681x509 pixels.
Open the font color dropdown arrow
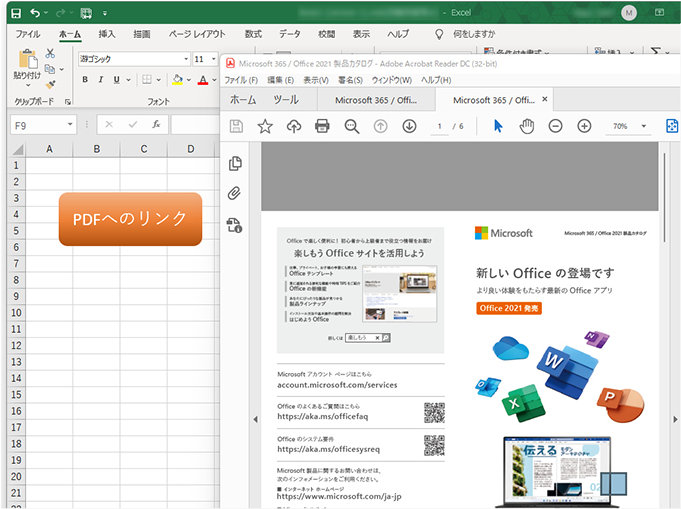point(215,80)
